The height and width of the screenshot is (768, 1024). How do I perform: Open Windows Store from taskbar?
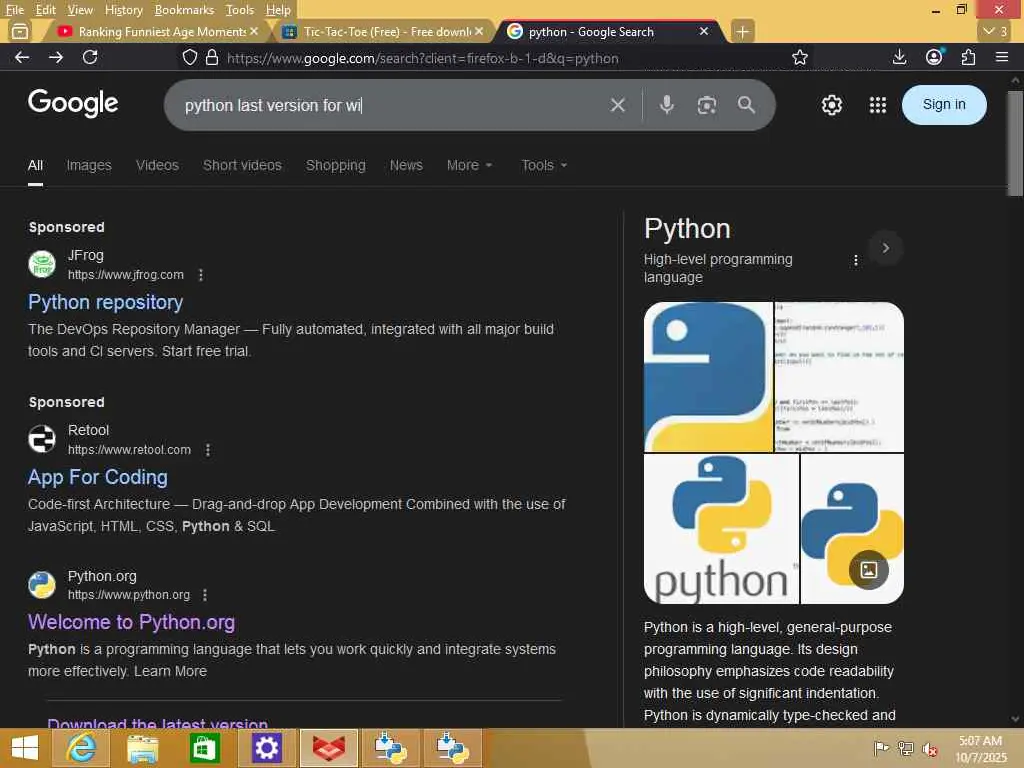pos(204,748)
